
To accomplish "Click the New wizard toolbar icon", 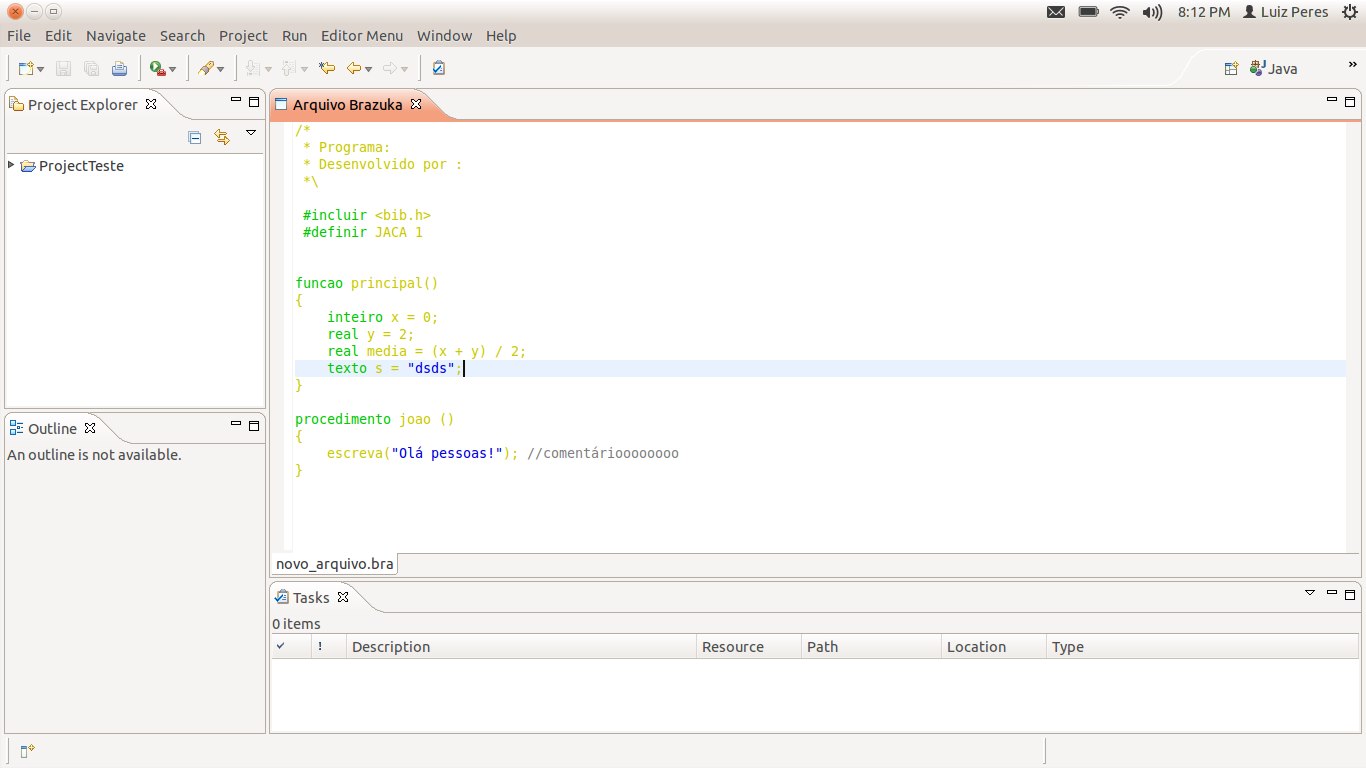I will point(26,69).
